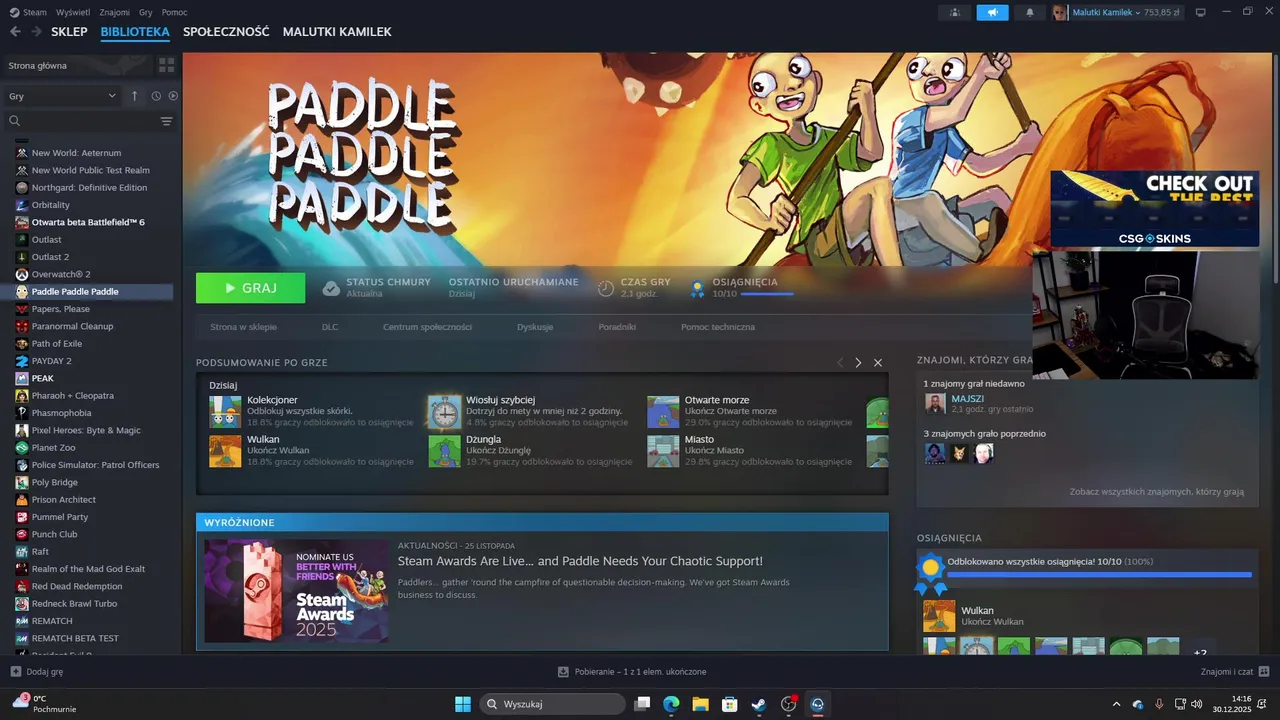Open the Pomoc techniczna link
The width and height of the screenshot is (1280, 720).
(718, 327)
